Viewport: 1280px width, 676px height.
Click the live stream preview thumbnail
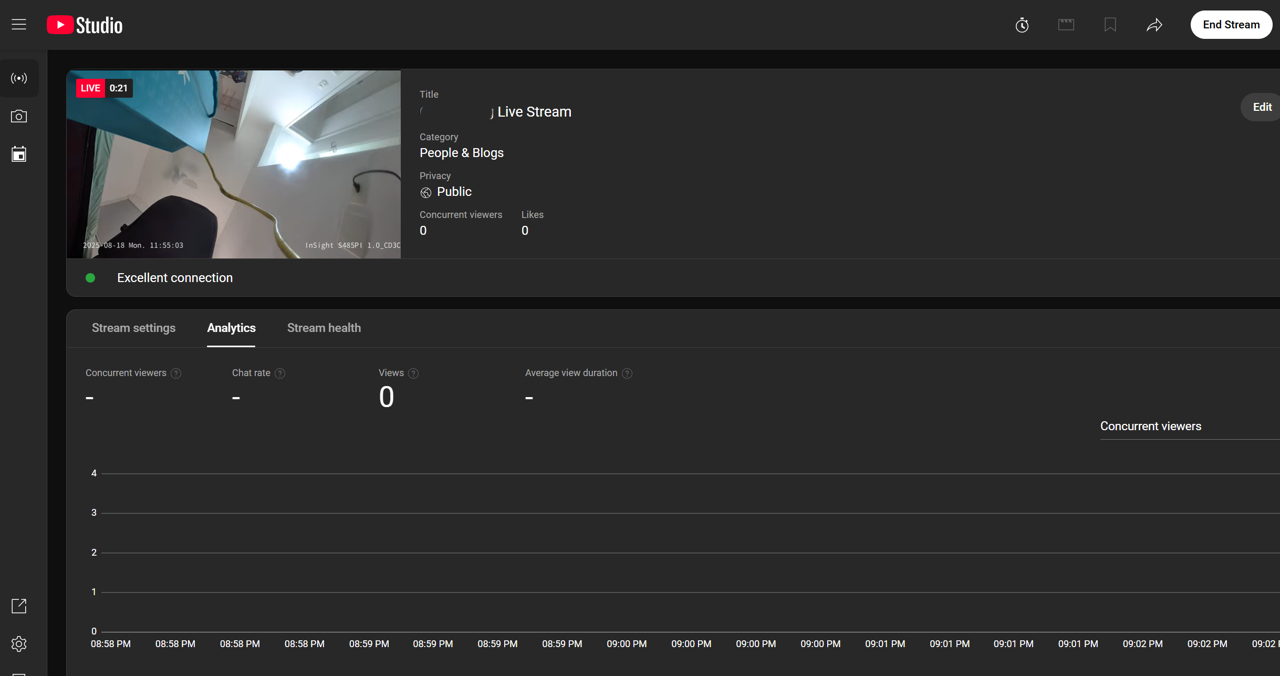coord(234,164)
